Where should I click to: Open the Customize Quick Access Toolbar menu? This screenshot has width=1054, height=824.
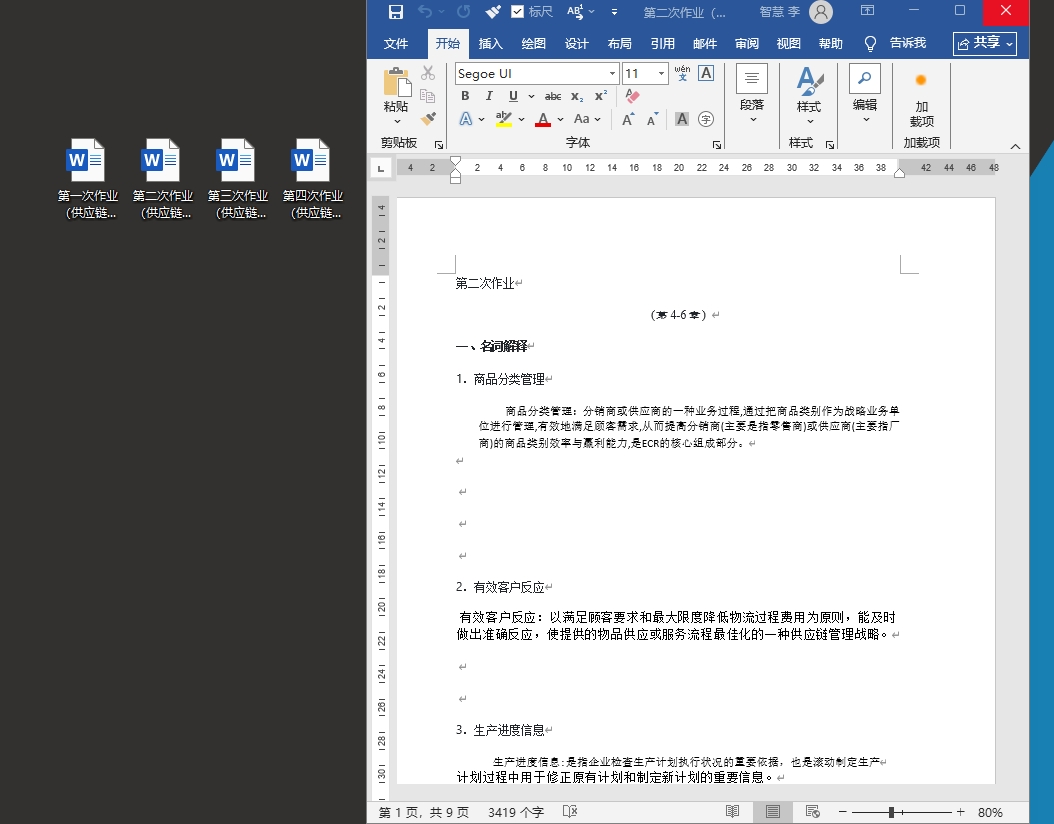click(x=614, y=11)
